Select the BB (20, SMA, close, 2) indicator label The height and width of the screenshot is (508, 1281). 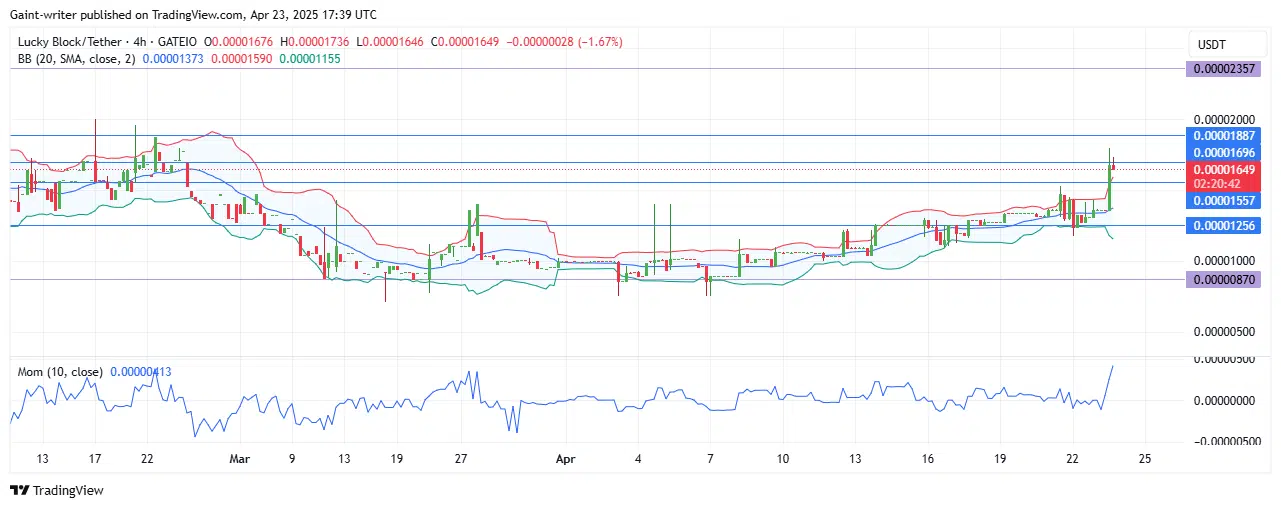pyautogui.click(x=76, y=59)
